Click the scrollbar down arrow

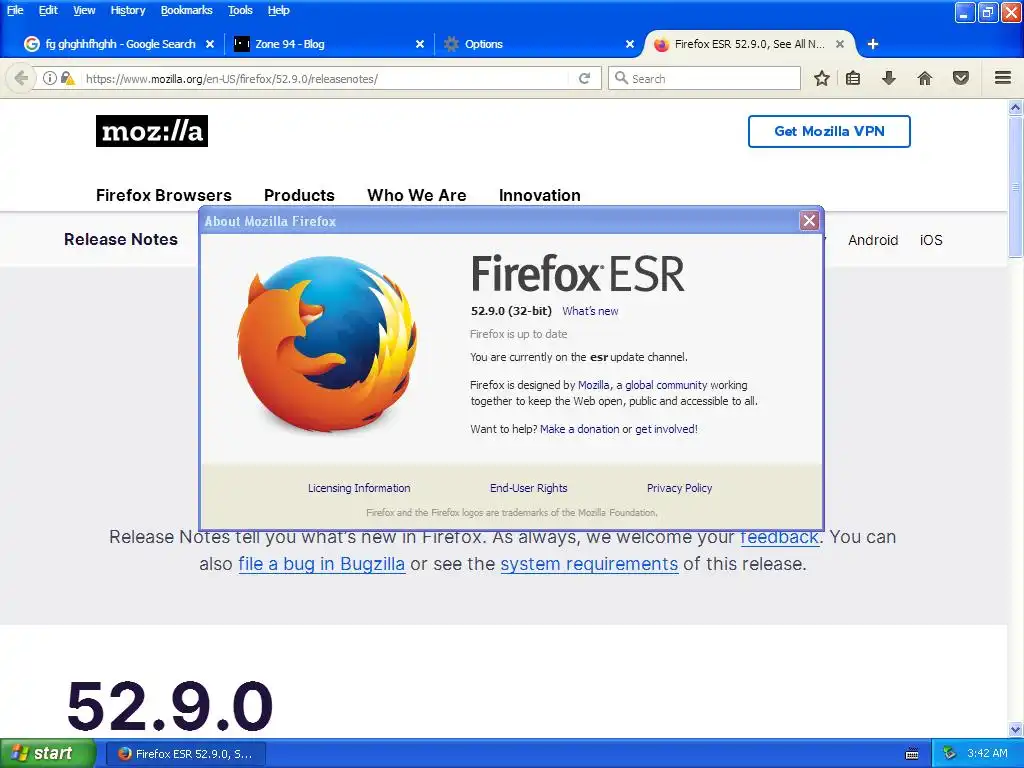click(1016, 730)
